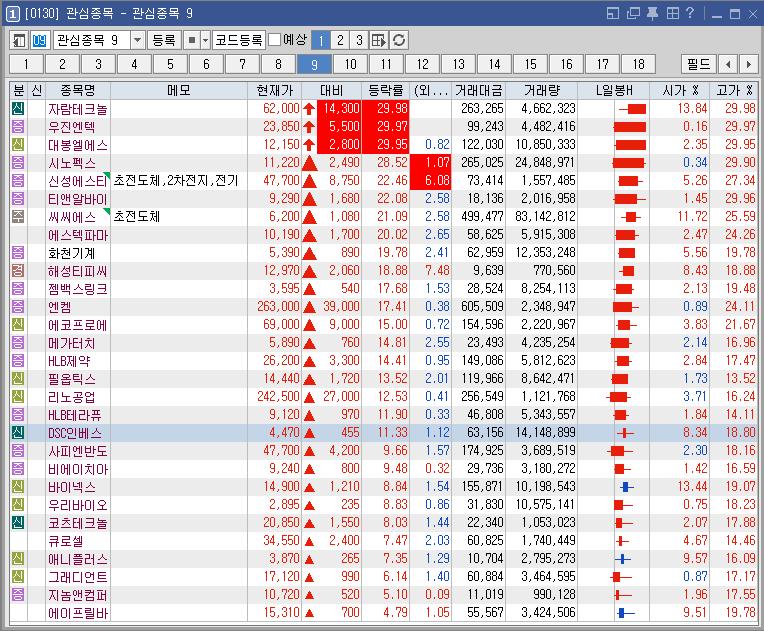Viewport: 764px width, 631px height.
Task: Click the boxed 1 icon in title bar
Action: click(12, 13)
